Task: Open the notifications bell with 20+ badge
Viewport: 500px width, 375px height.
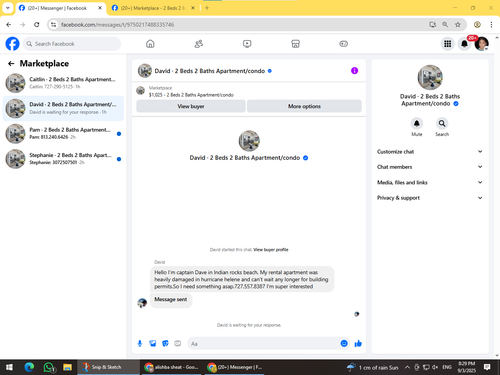Action: [464, 44]
